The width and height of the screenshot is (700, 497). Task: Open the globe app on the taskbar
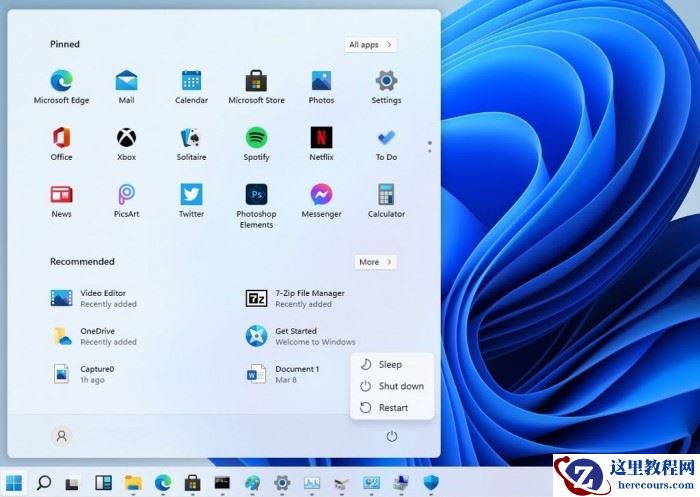252,482
